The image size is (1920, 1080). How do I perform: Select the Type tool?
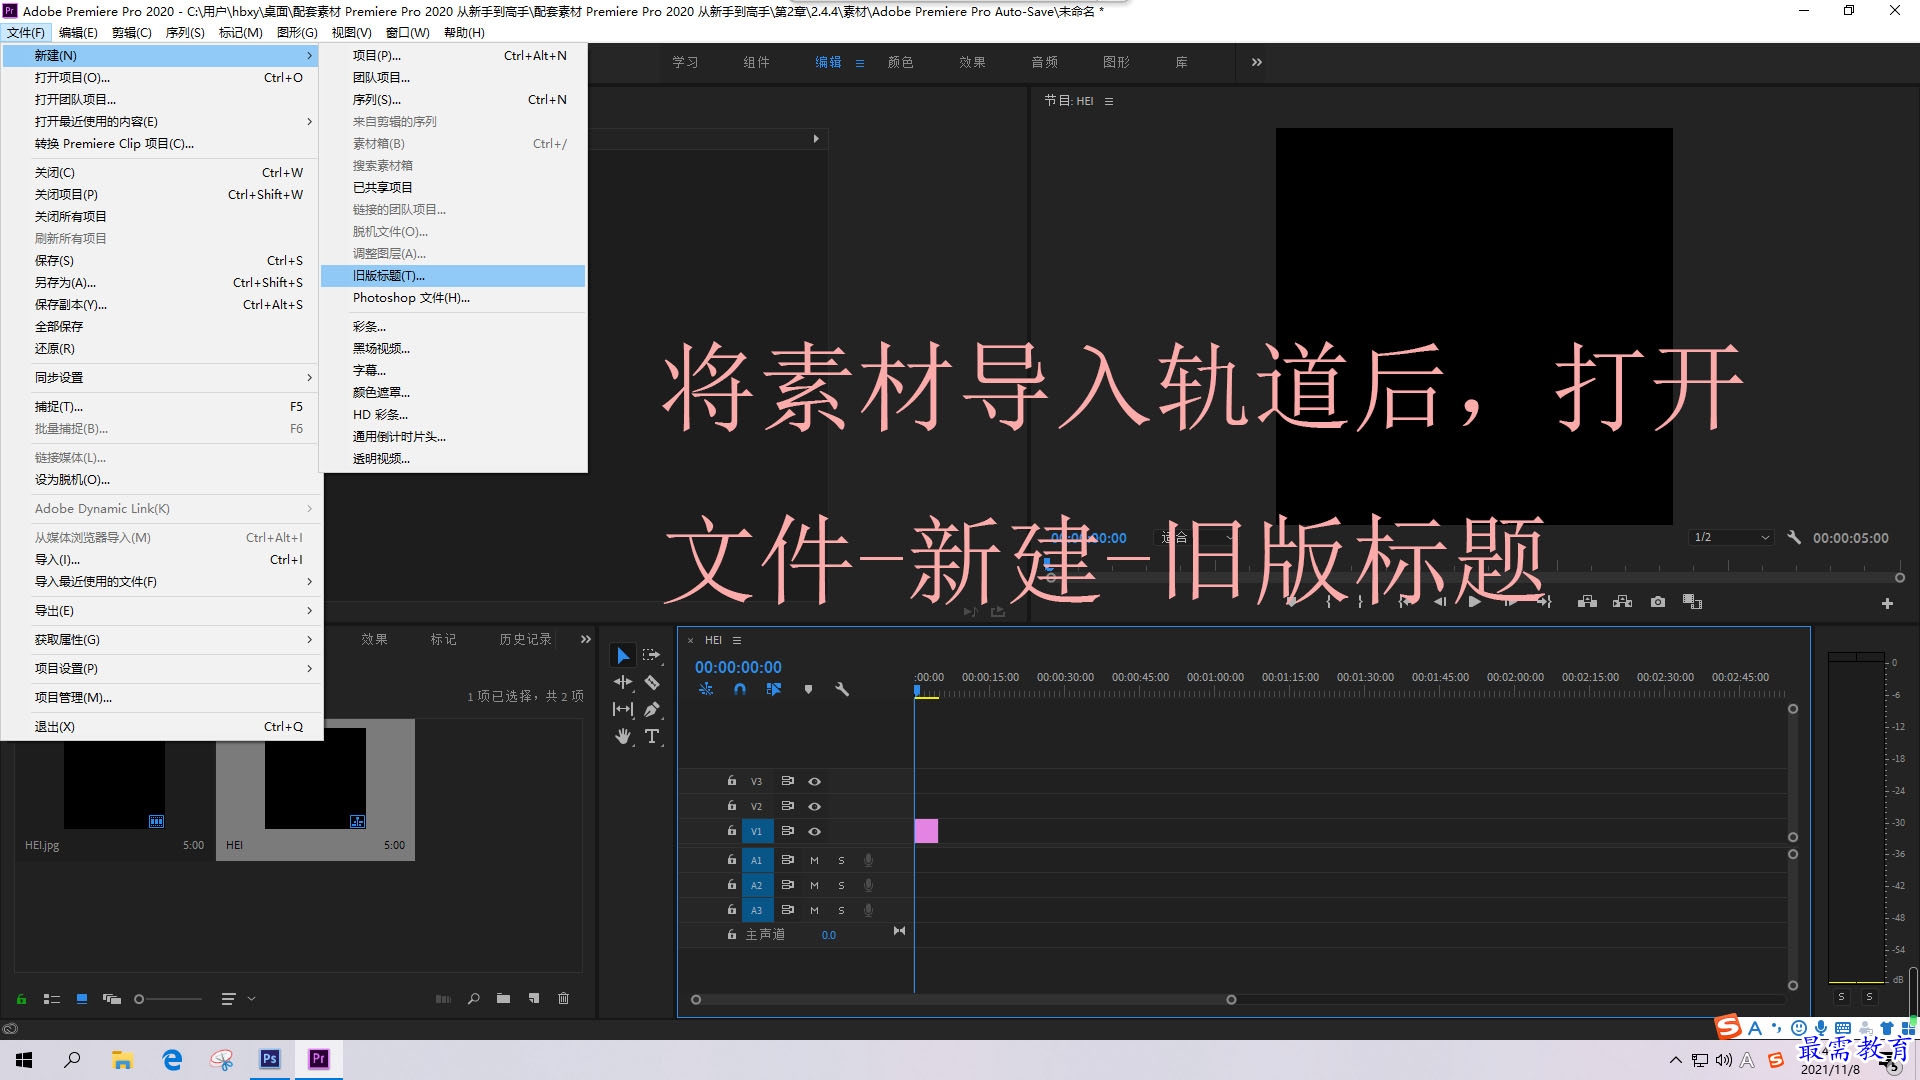pyautogui.click(x=651, y=736)
